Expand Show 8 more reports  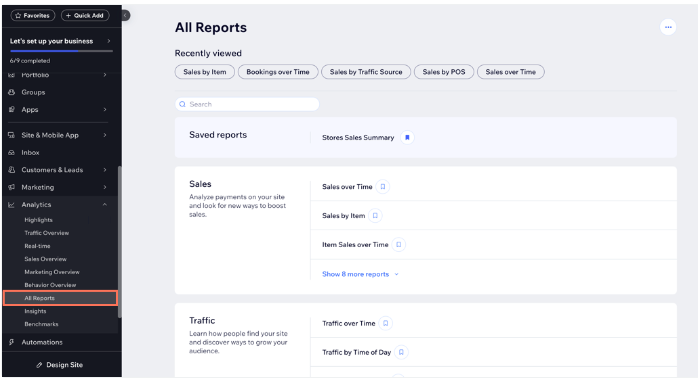point(360,274)
